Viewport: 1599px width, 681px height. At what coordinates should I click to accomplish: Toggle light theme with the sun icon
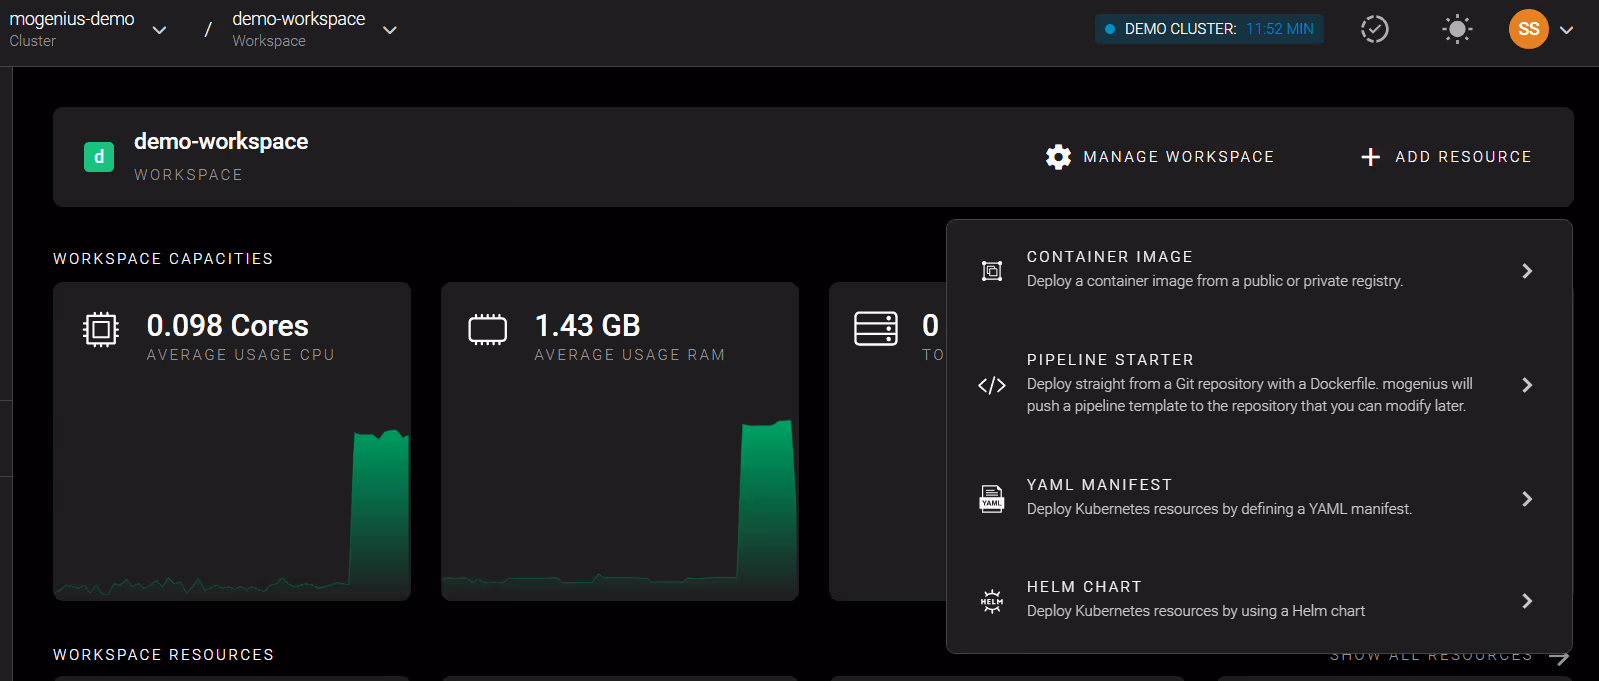click(x=1457, y=29)
